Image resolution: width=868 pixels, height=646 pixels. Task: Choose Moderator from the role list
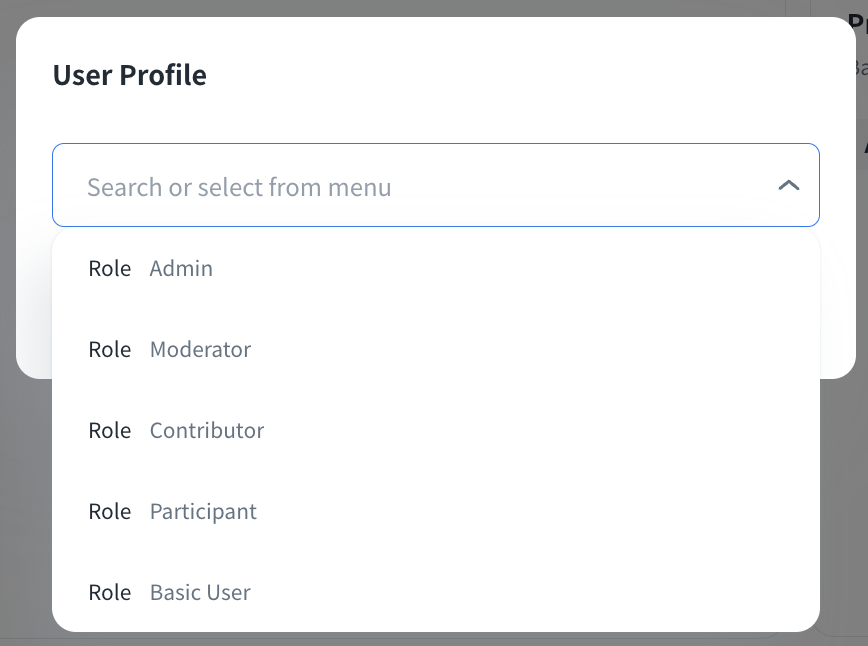pyautogui.click(x=435, y=350)
